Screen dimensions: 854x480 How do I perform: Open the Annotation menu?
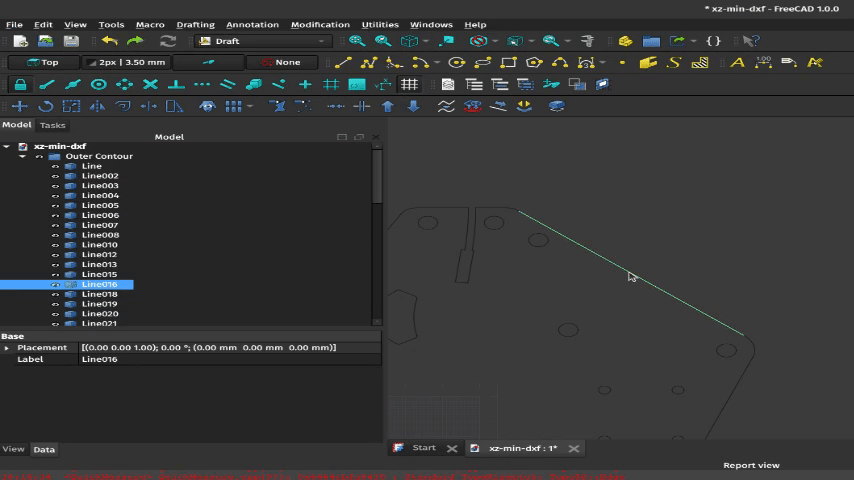point(252,25)
